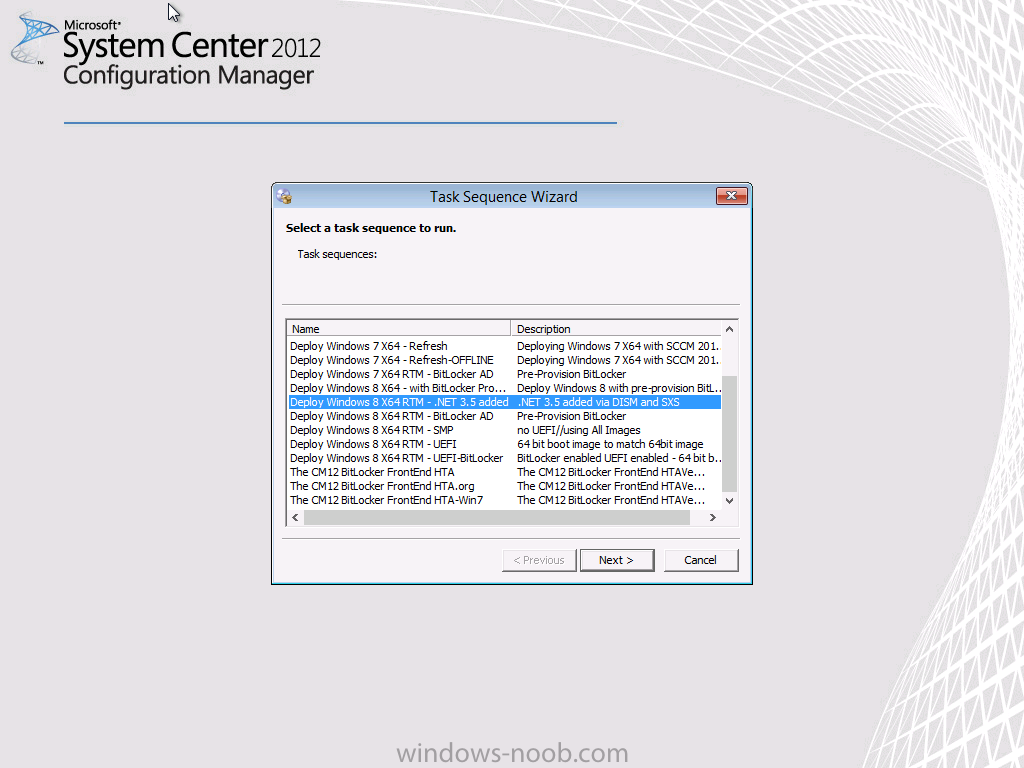Click the Task Sequence Wizard title icon
Image resolution: width=1024 pixels, height=768 pixels.
284,196
